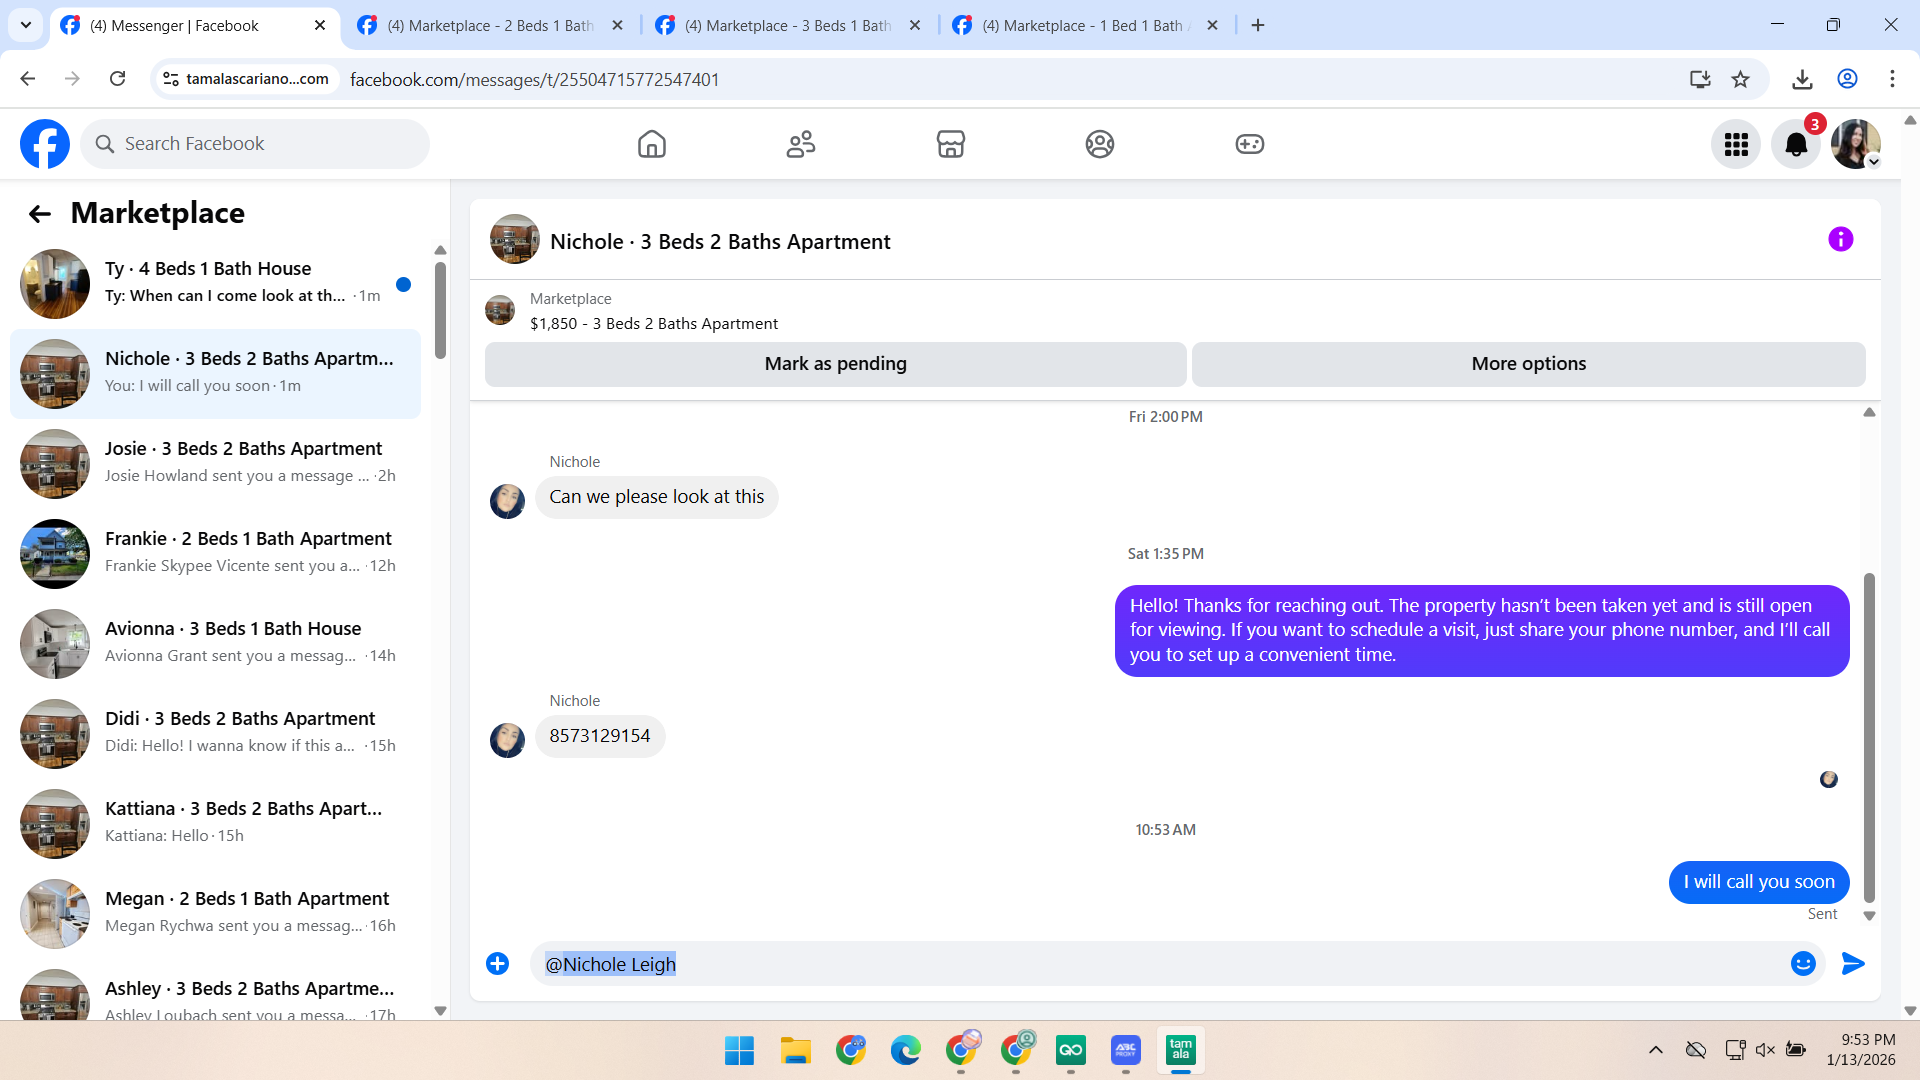Open the Marketplace store icon

[950, 144]
